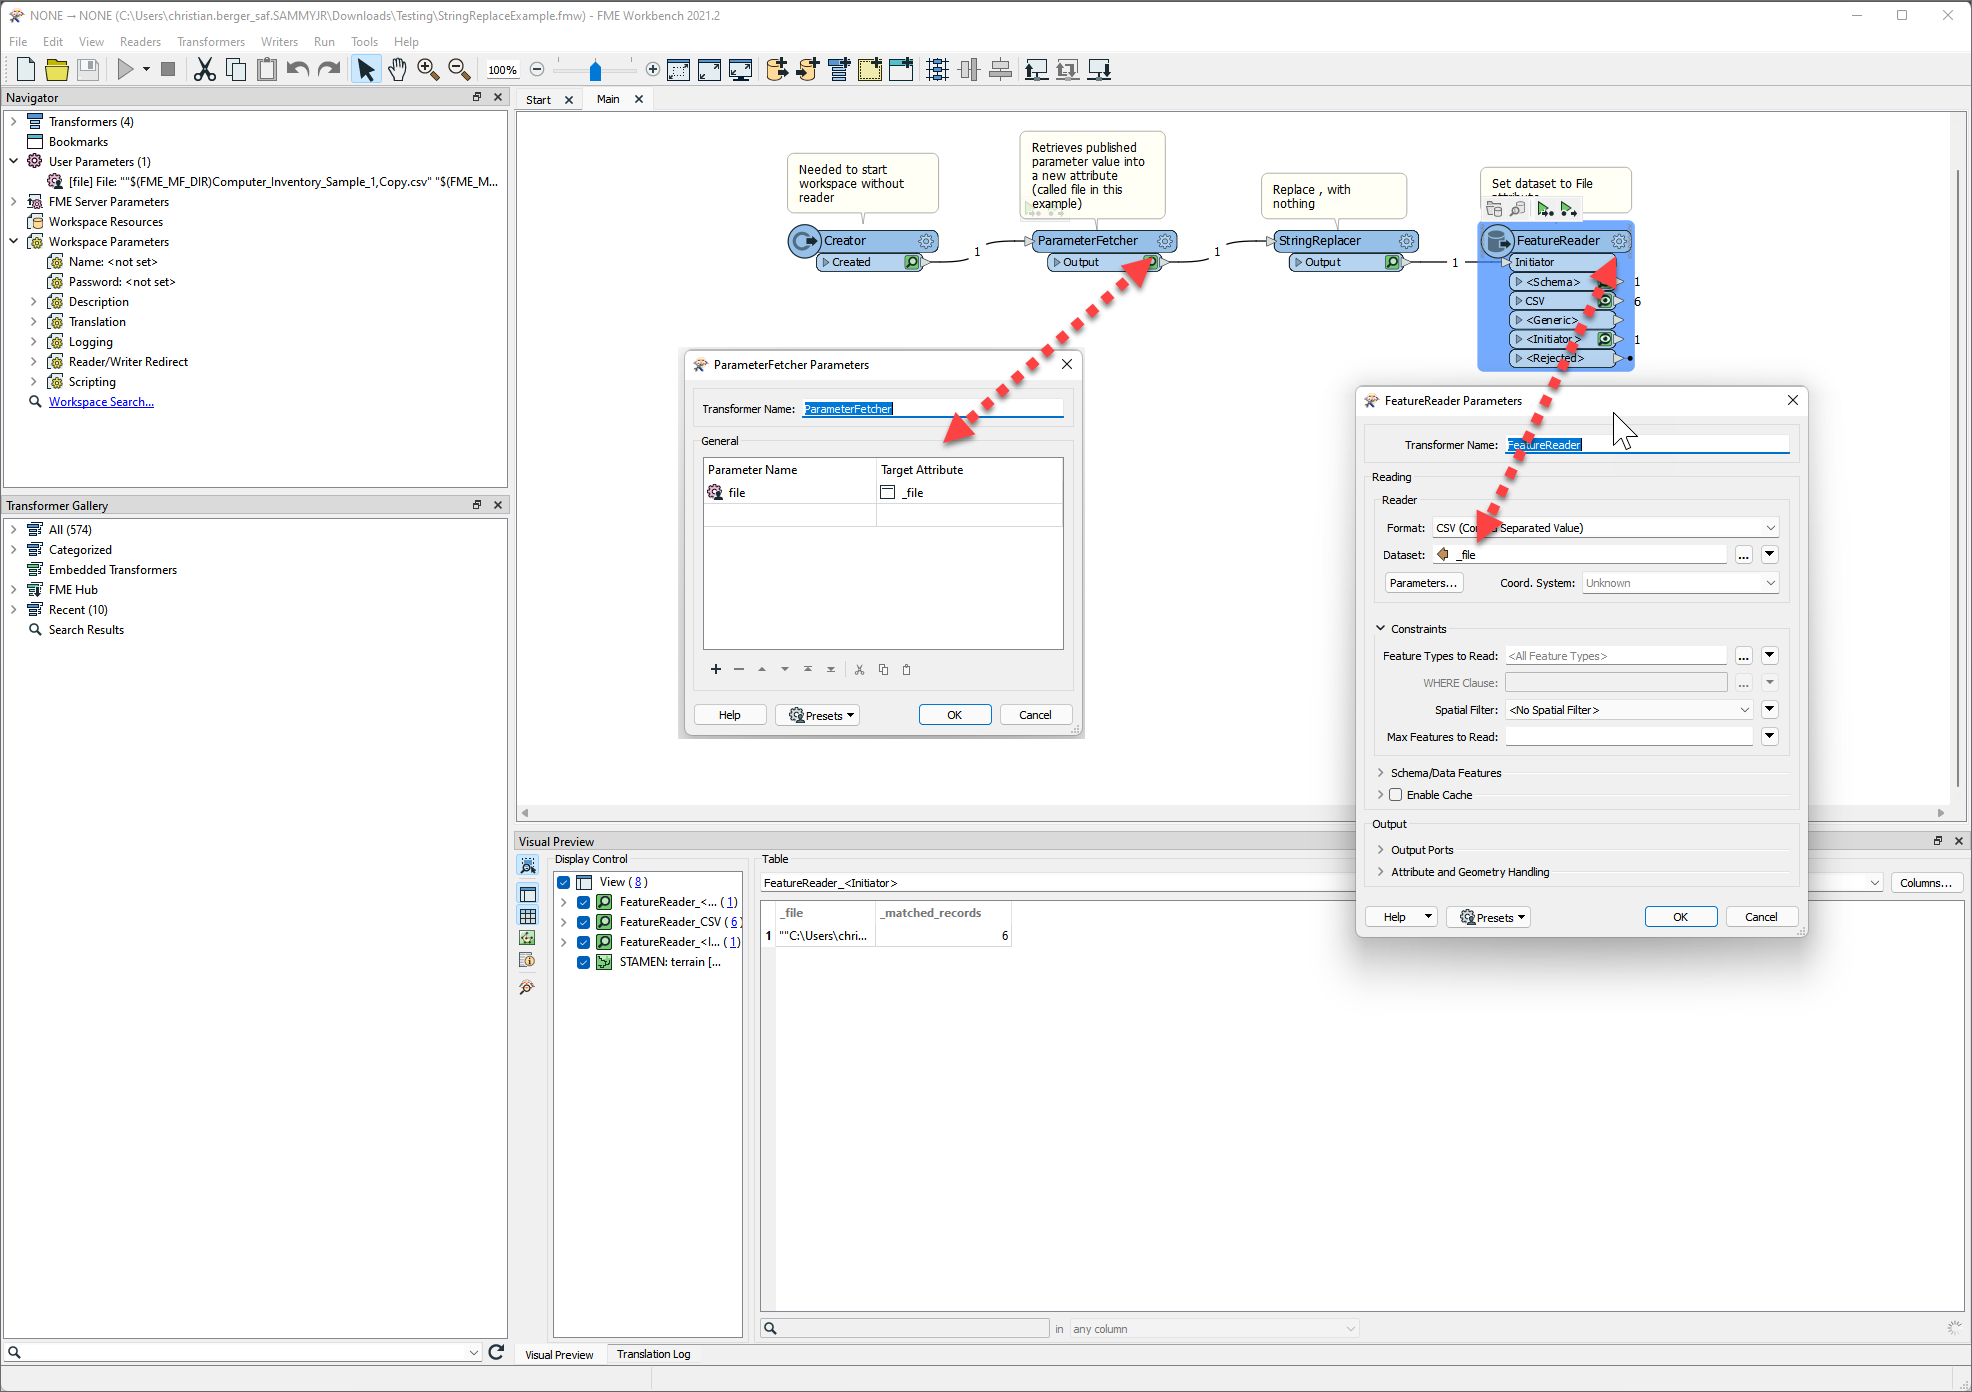
Task: Paste with the clipboard toolbar icon
Action: pos(267,69)
